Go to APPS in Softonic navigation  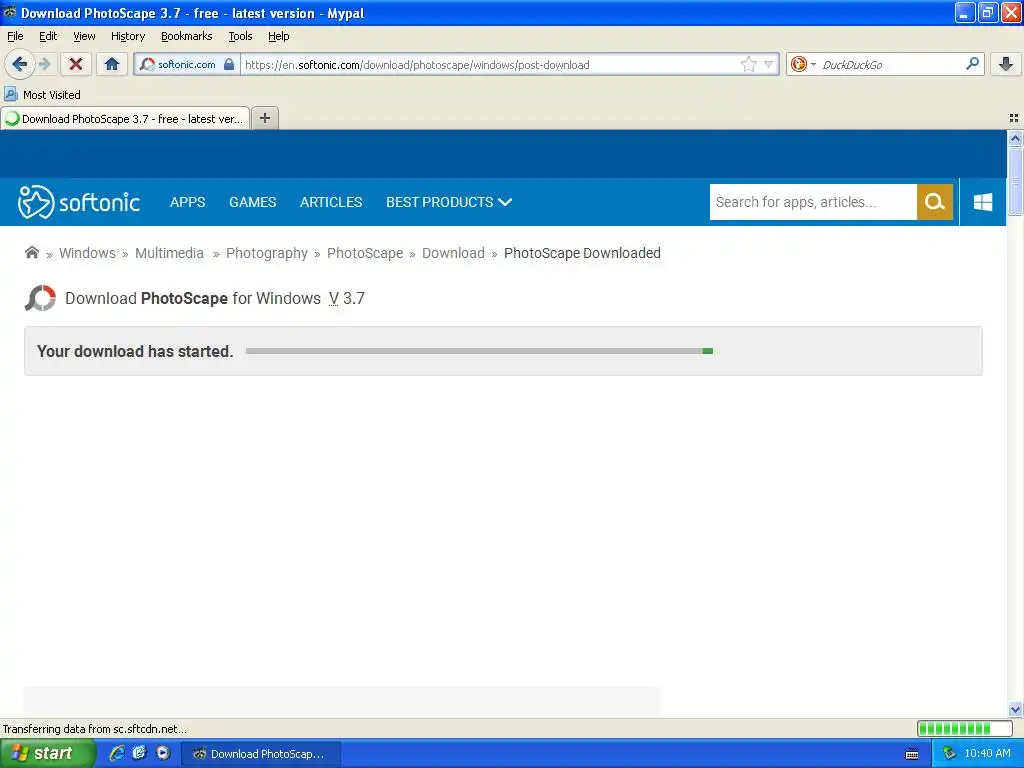[x=187, y=202]
